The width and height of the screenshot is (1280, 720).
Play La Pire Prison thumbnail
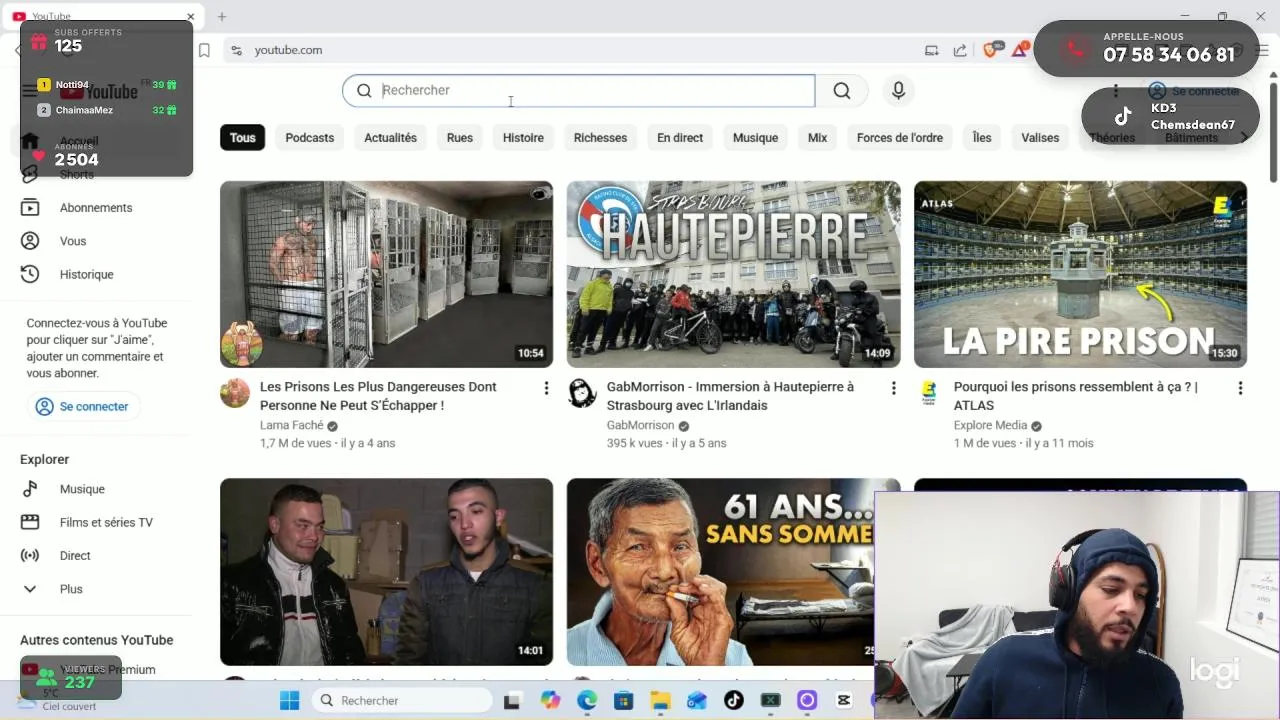(1080, 274)
